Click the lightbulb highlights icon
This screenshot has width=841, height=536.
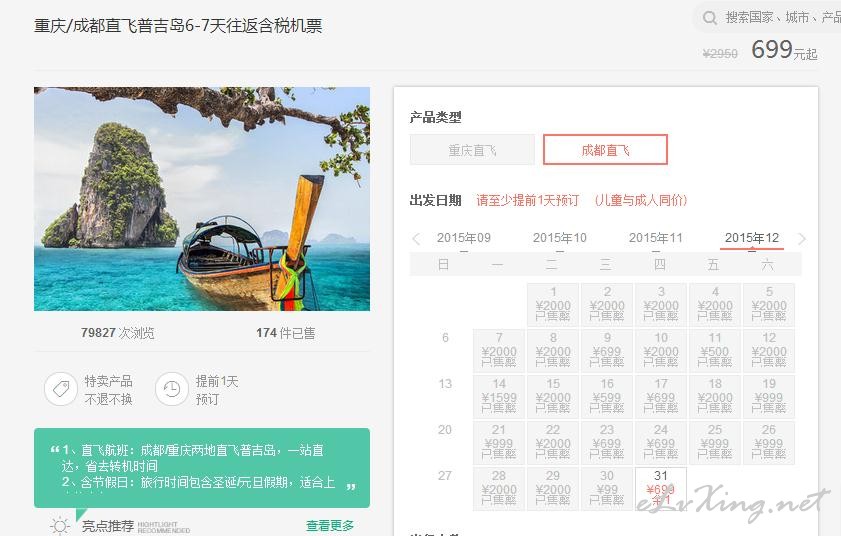coord(60,526)
